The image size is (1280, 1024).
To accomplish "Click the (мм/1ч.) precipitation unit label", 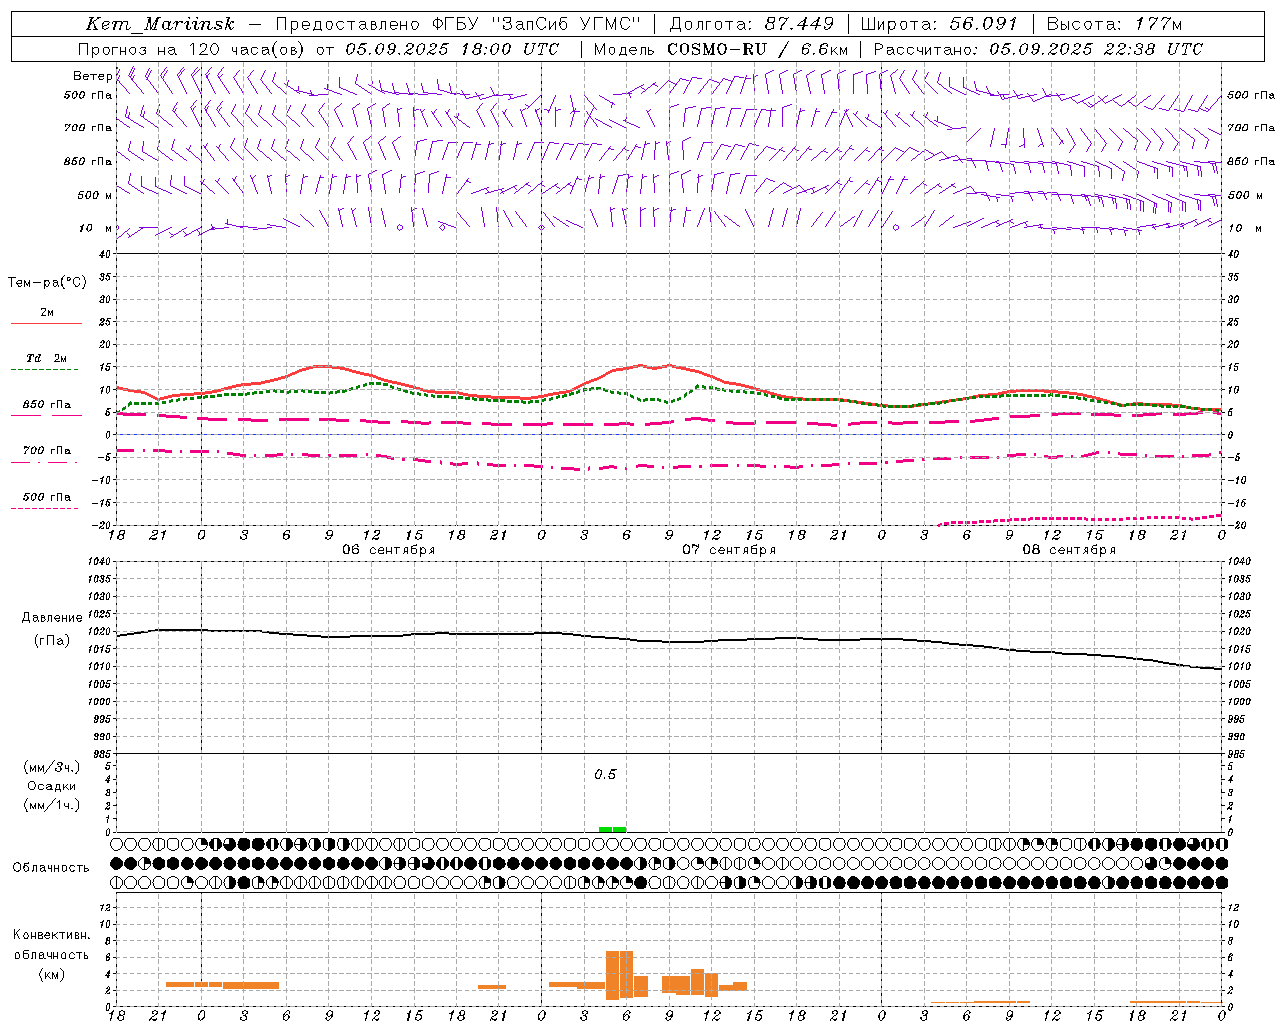I will 52,805.
